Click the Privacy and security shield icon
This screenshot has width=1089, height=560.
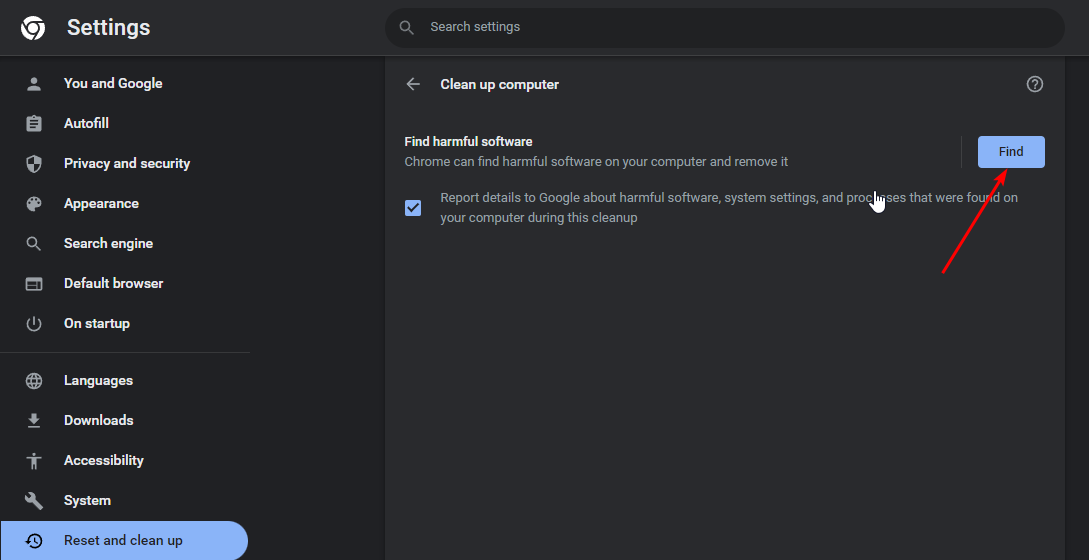click(x=34, y=164)
